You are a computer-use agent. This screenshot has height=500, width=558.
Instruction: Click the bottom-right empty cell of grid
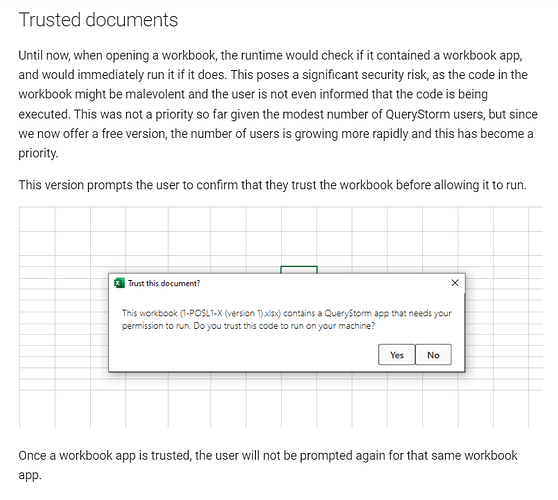(536, 409)
